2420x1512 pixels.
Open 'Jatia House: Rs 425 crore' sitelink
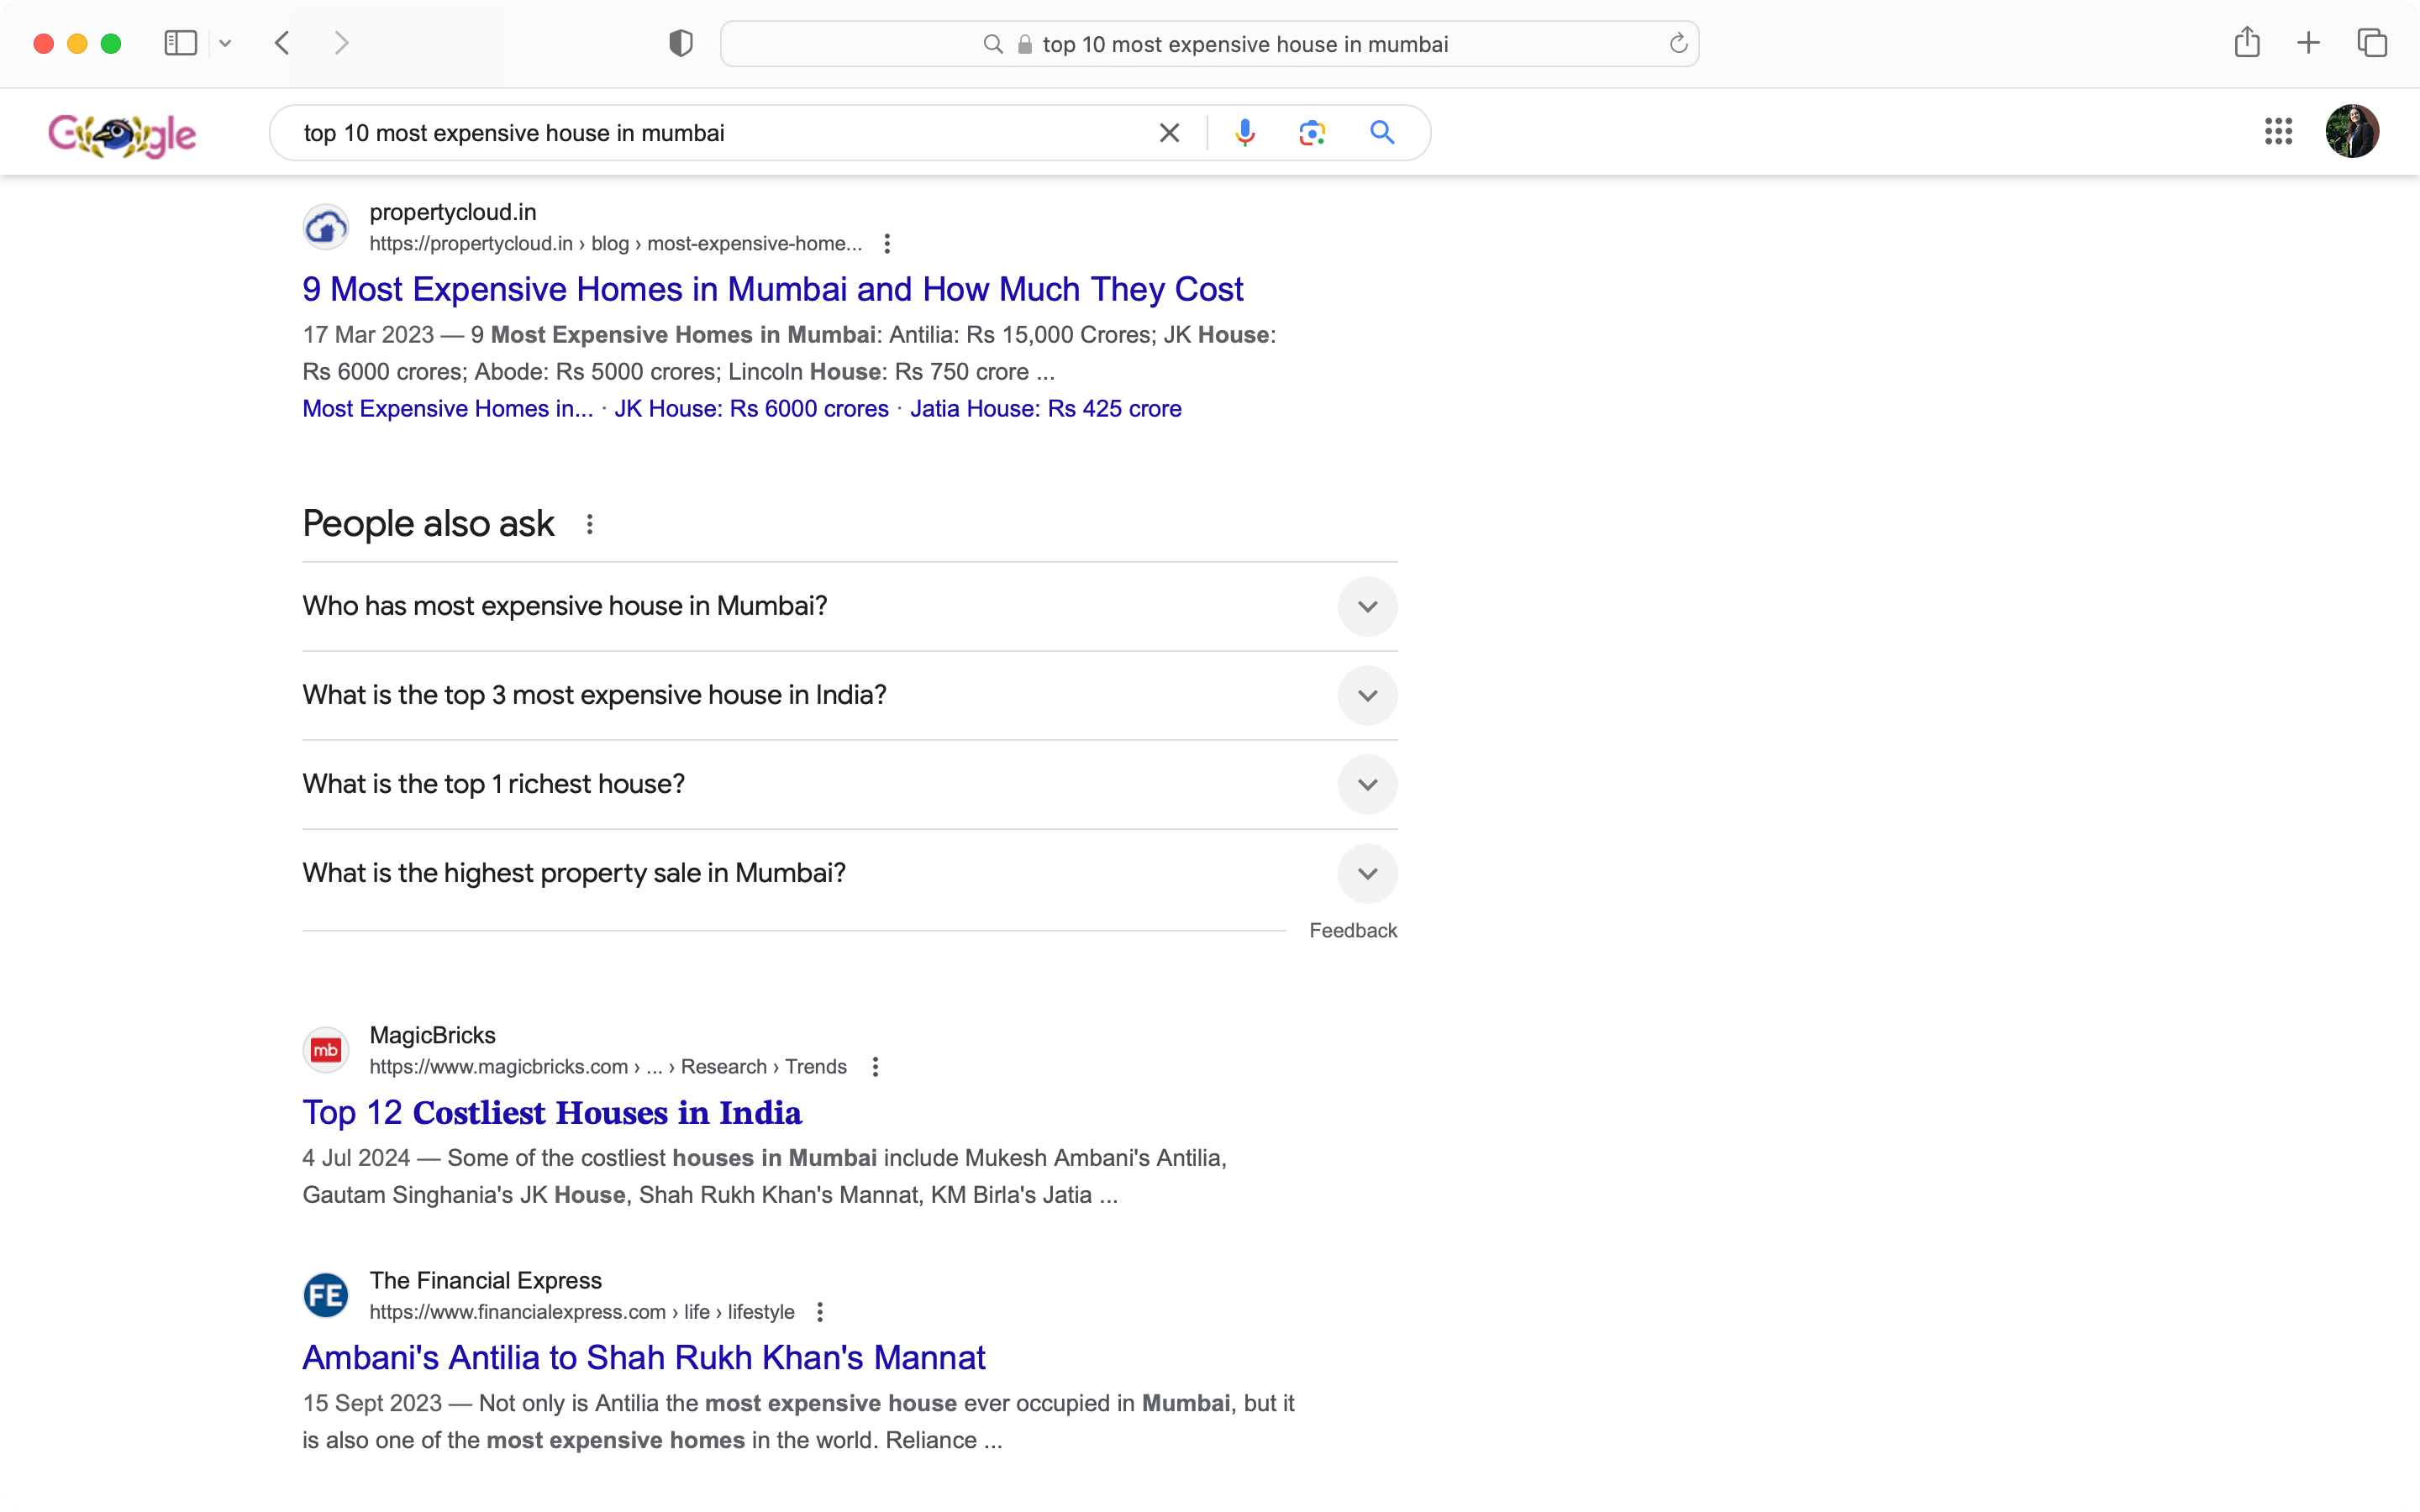tap(1045, 409)
